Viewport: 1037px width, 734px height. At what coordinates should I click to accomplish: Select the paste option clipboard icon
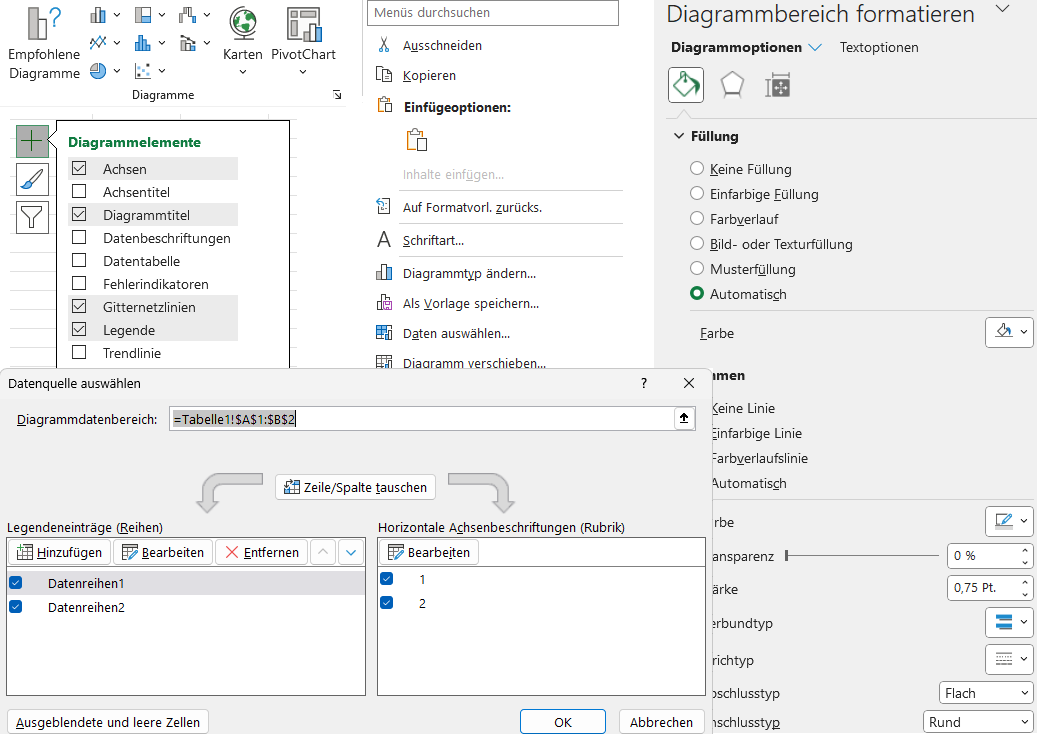(417, 140)
